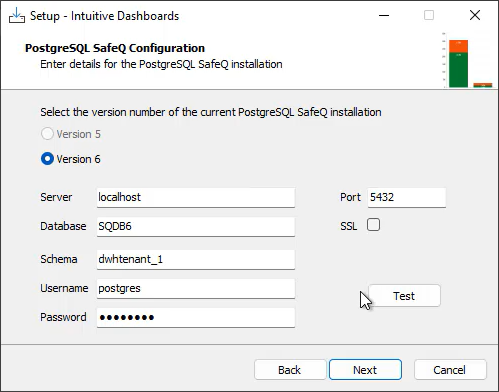
Task: Cancel the setup wizard
Action: (x=450, y=370)
